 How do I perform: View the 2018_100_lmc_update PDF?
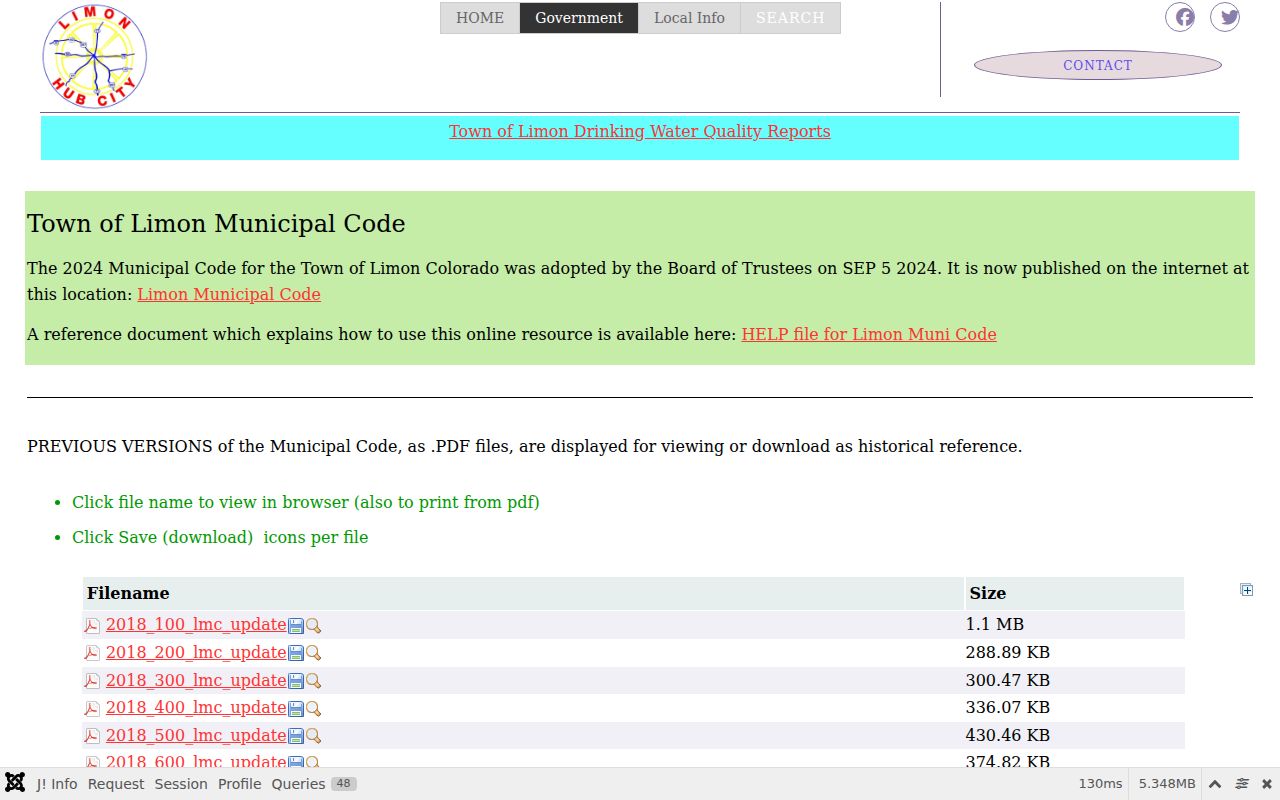[196, 624]
